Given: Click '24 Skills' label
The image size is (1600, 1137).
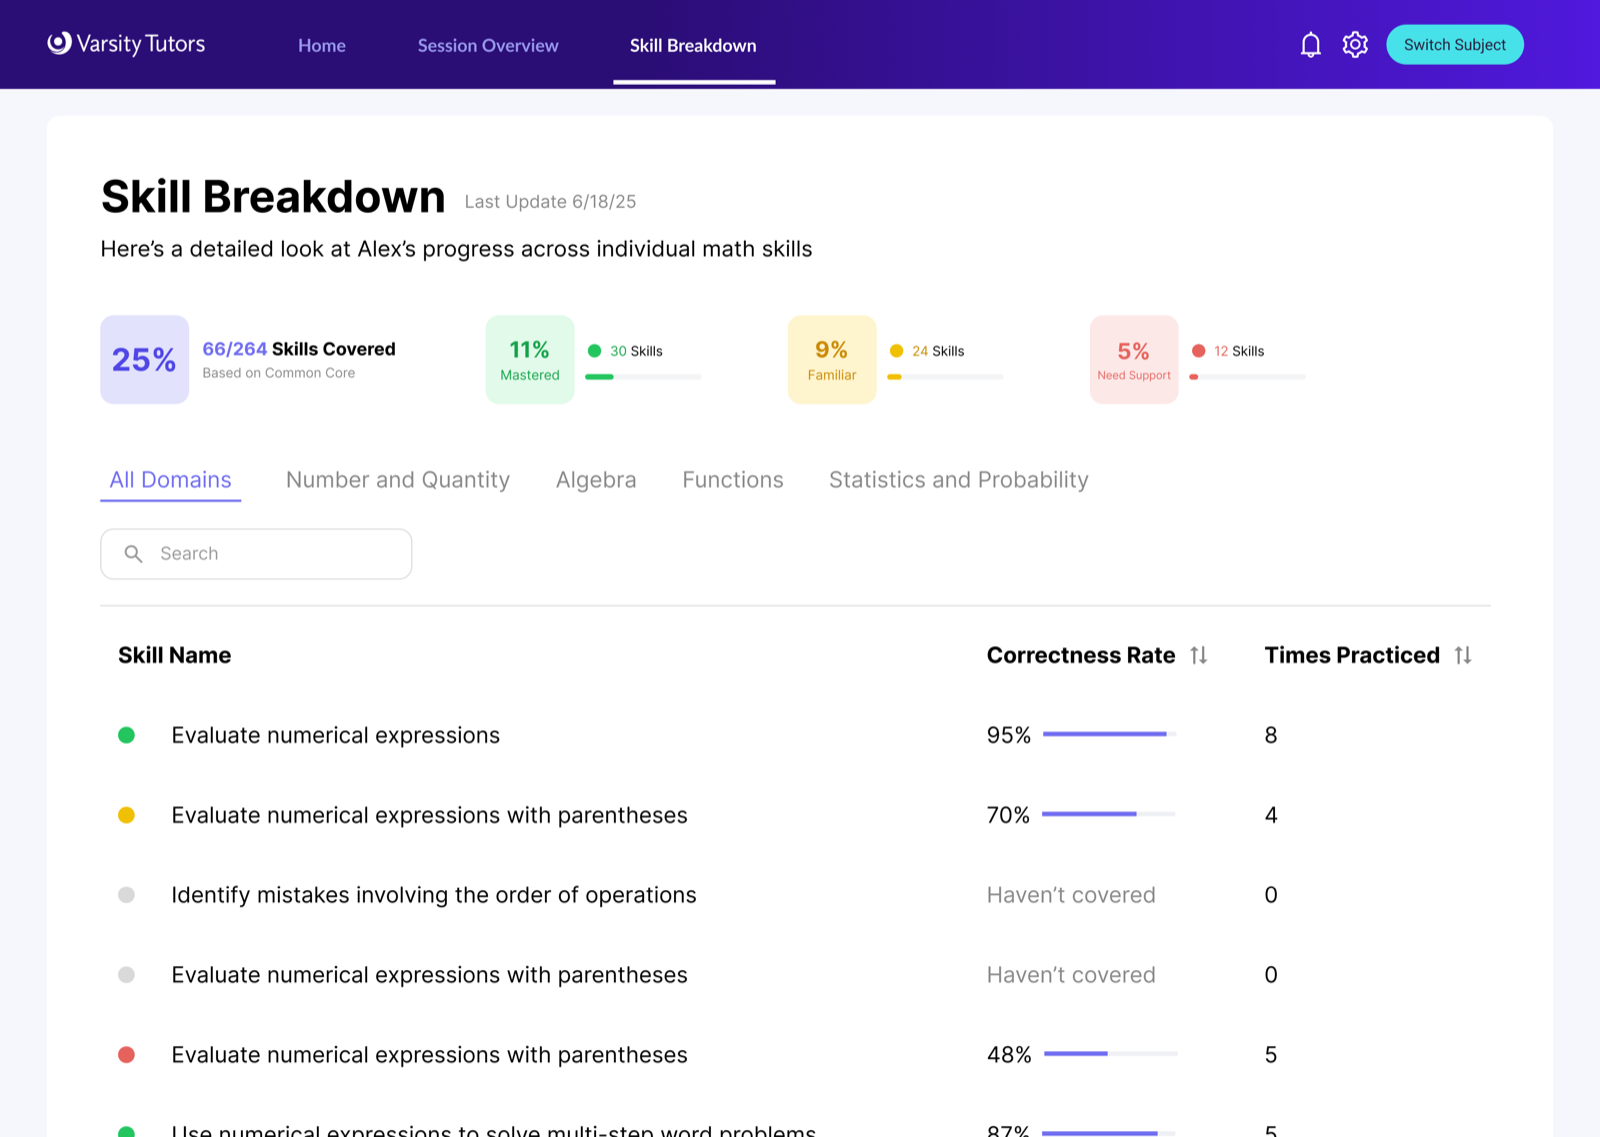Looking at the screenshot, I should tap(938, 351).
